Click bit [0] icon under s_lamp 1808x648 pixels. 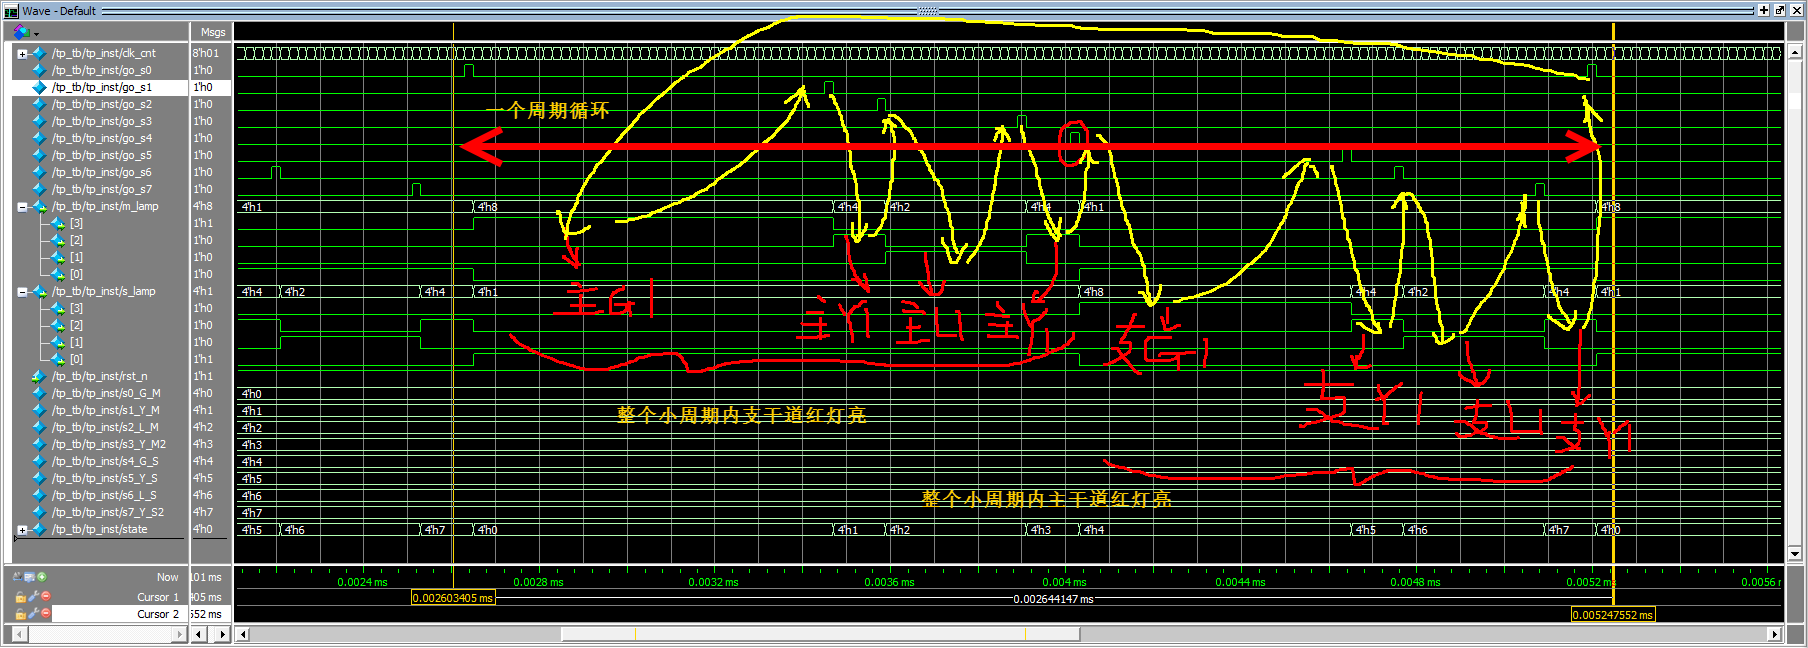coord(57,360)
